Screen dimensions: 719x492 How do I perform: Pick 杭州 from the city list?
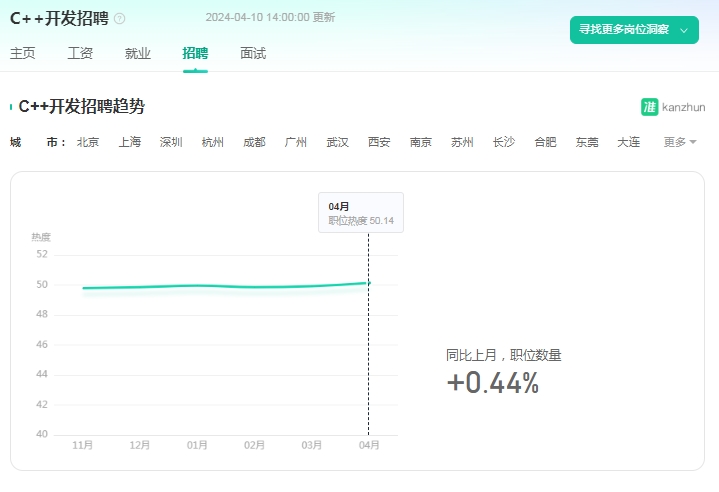click(213, 142)
